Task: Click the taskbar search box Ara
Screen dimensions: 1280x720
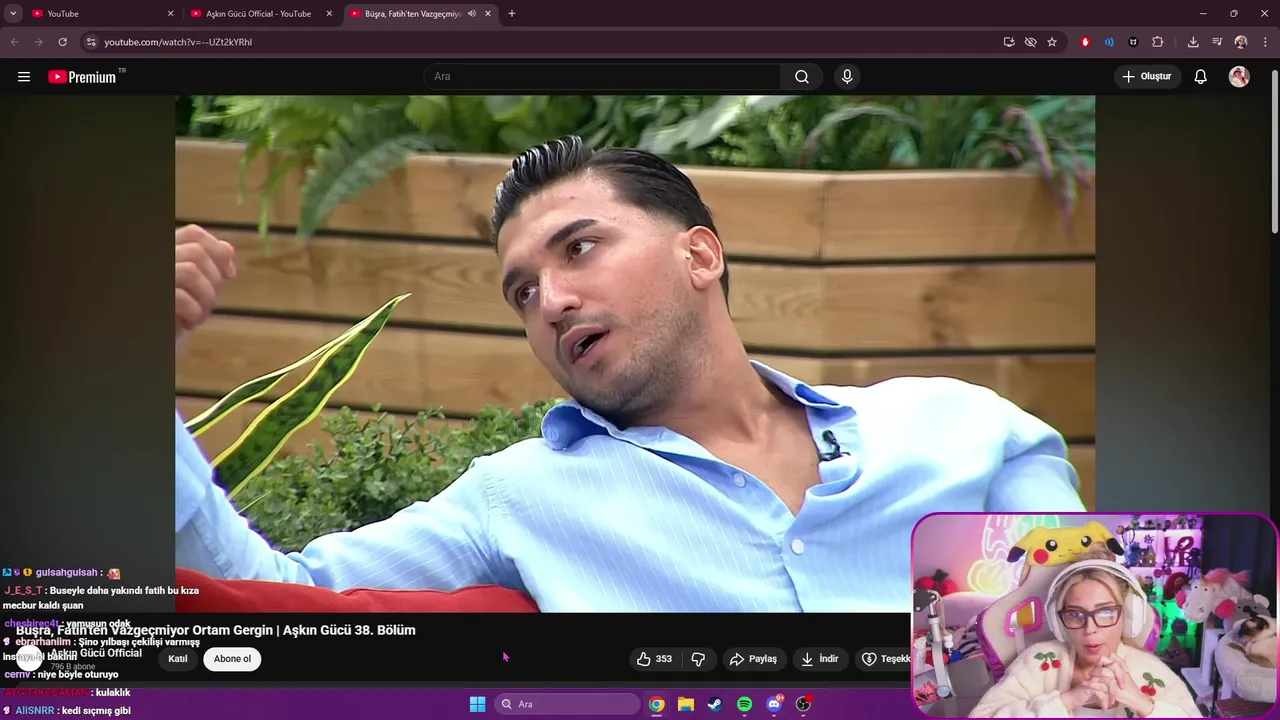Action: coord(567,704)
